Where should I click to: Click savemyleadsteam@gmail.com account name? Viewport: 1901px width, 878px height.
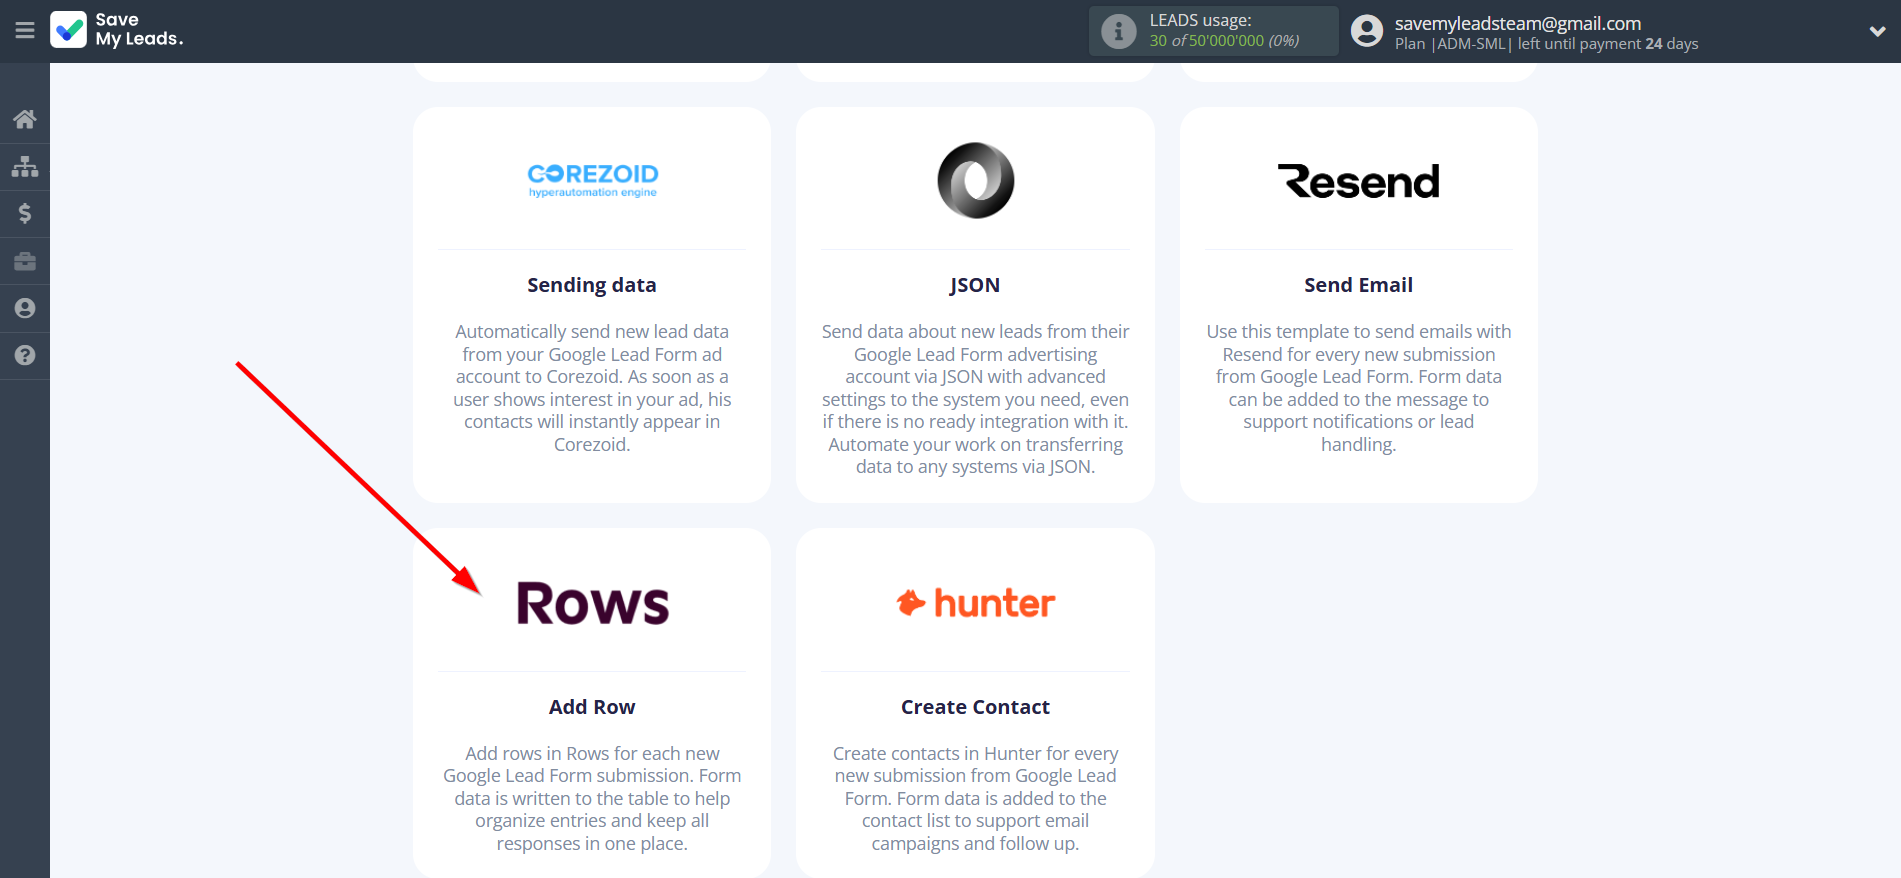[1517, 23]
